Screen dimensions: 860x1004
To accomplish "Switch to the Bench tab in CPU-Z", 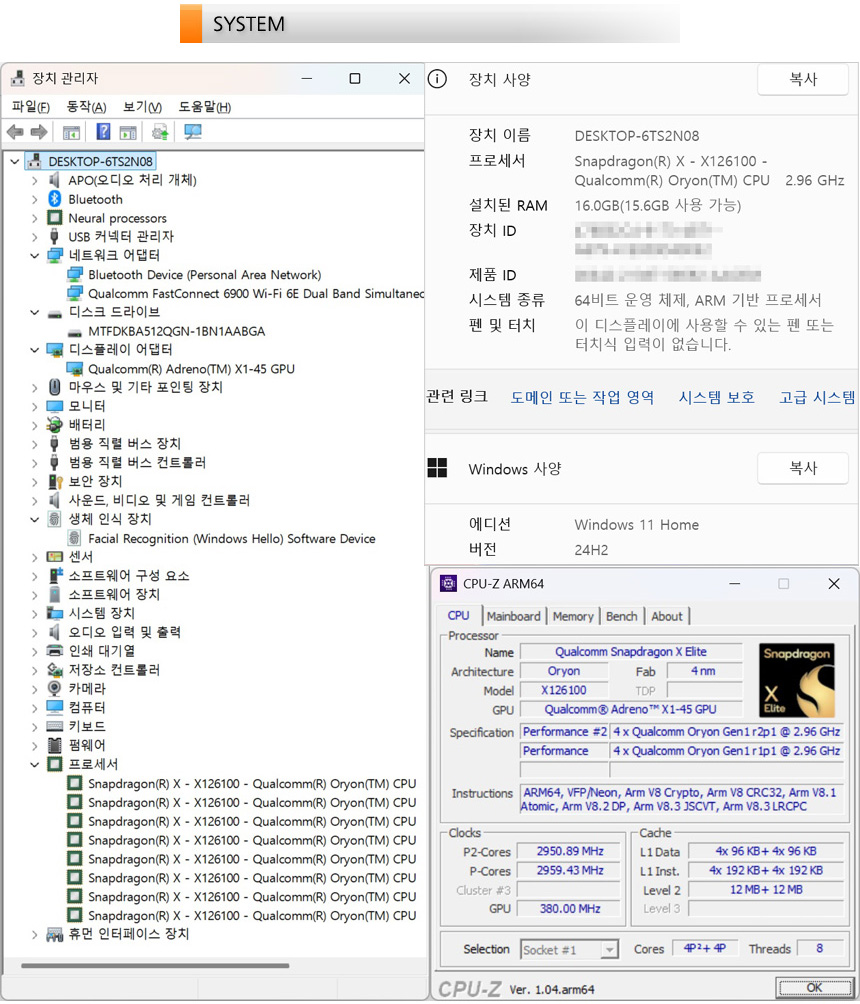I will coord(621,616).
